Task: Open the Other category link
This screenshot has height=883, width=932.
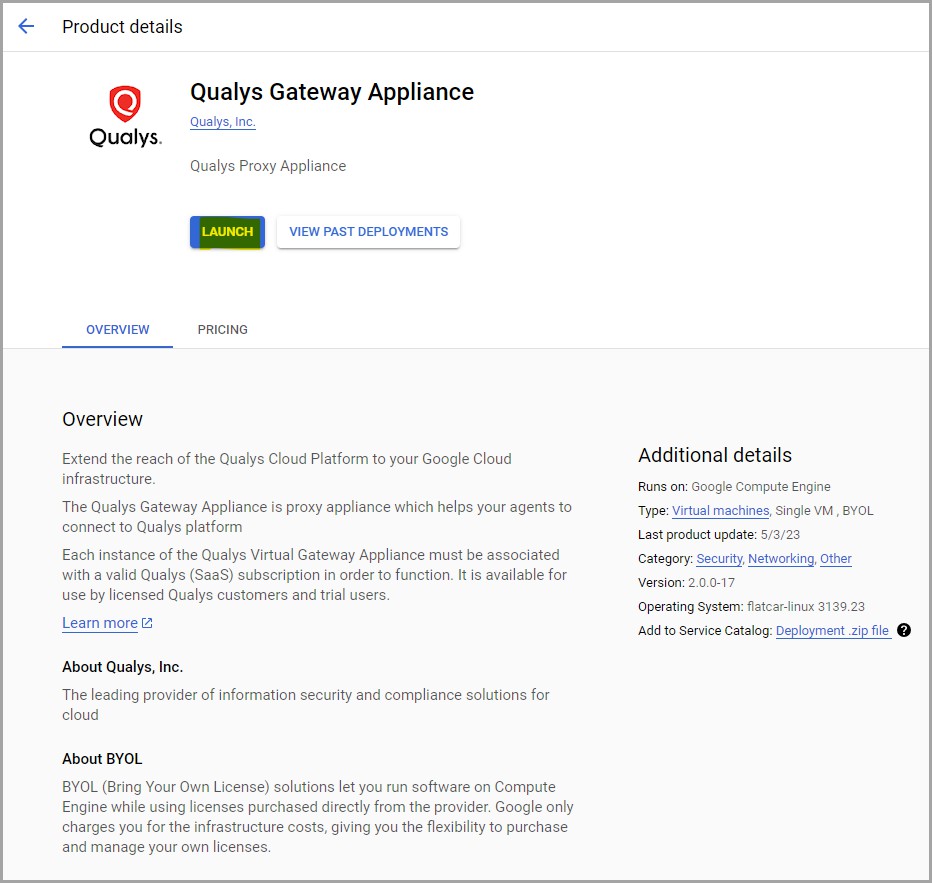Action: click(x=836, y=559)
